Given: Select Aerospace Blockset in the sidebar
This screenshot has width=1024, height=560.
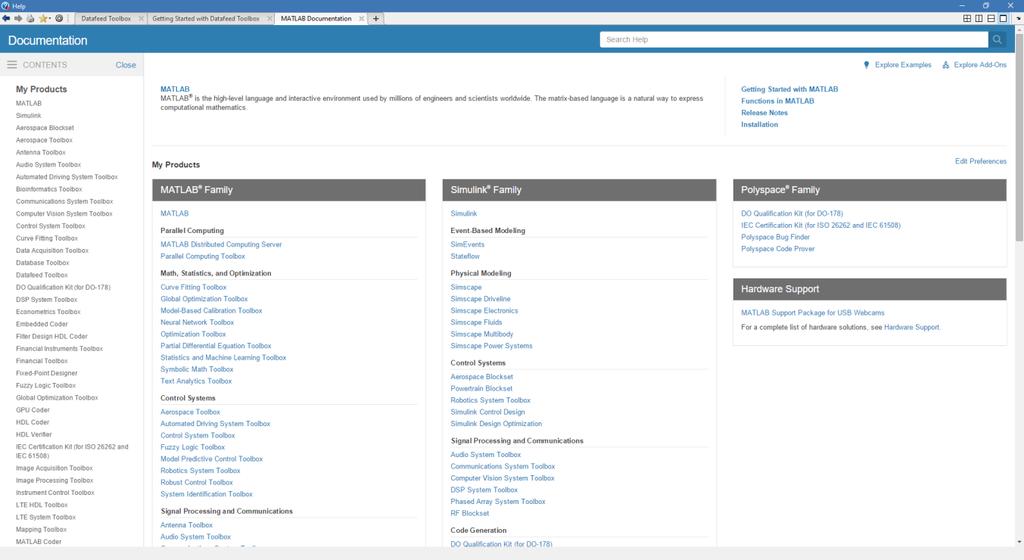Looking at the screenshot, I should coord(45,128).
